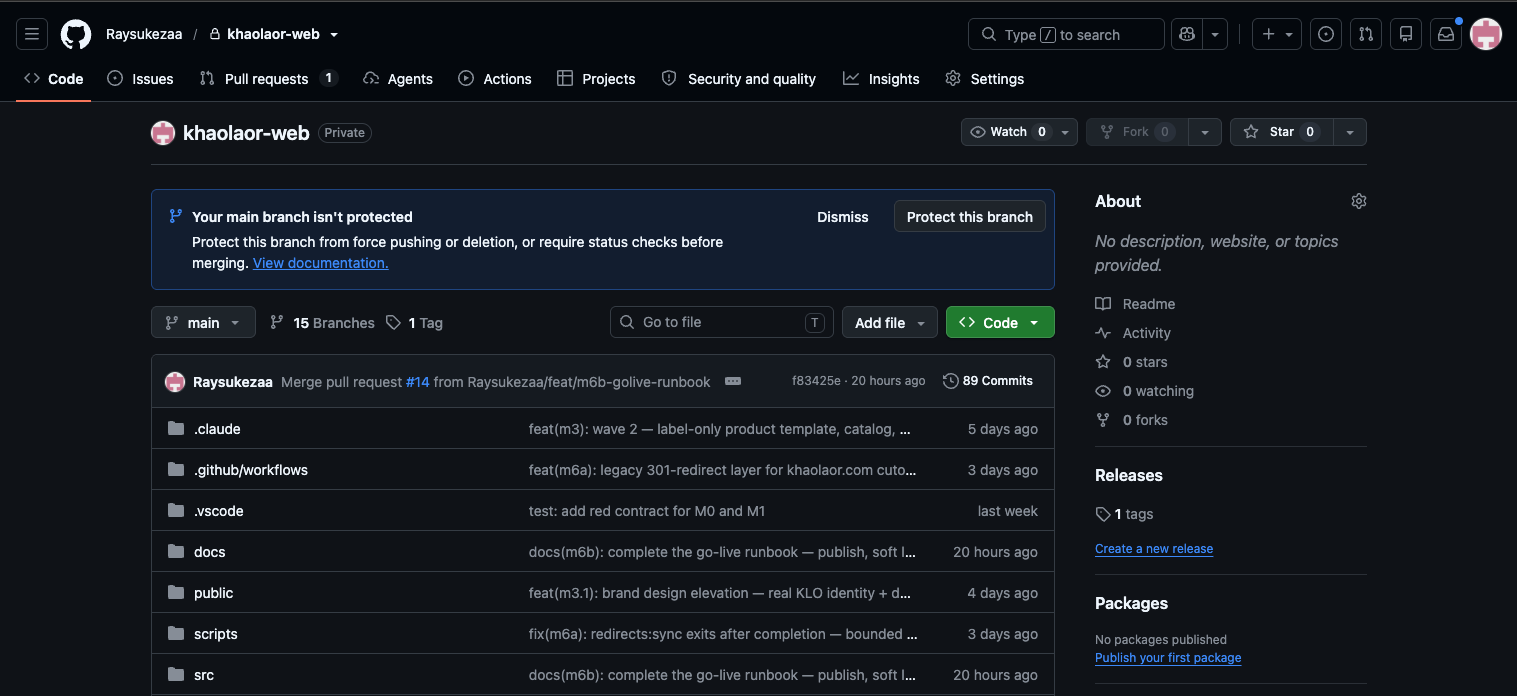Open the repository Settings tab
This screenshot has height=696, width=1517.
(985, 79)
